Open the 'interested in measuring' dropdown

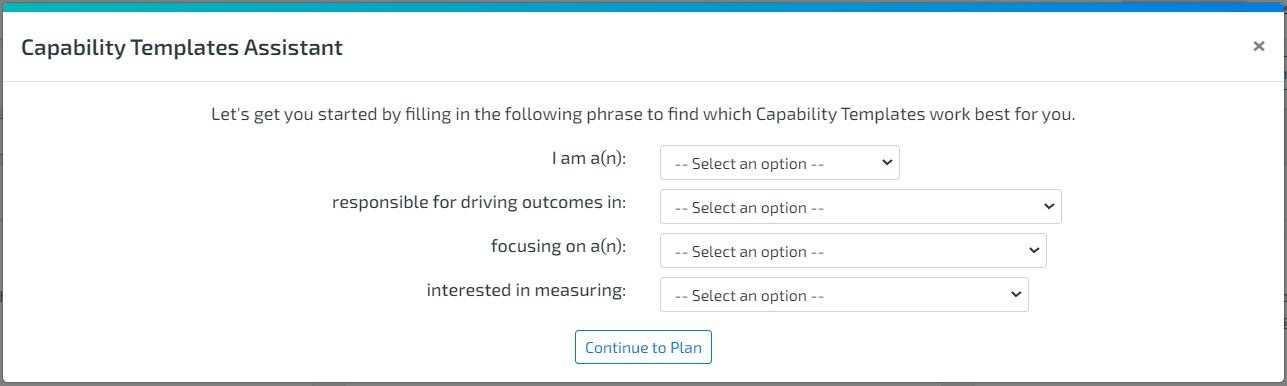point(844,295)
